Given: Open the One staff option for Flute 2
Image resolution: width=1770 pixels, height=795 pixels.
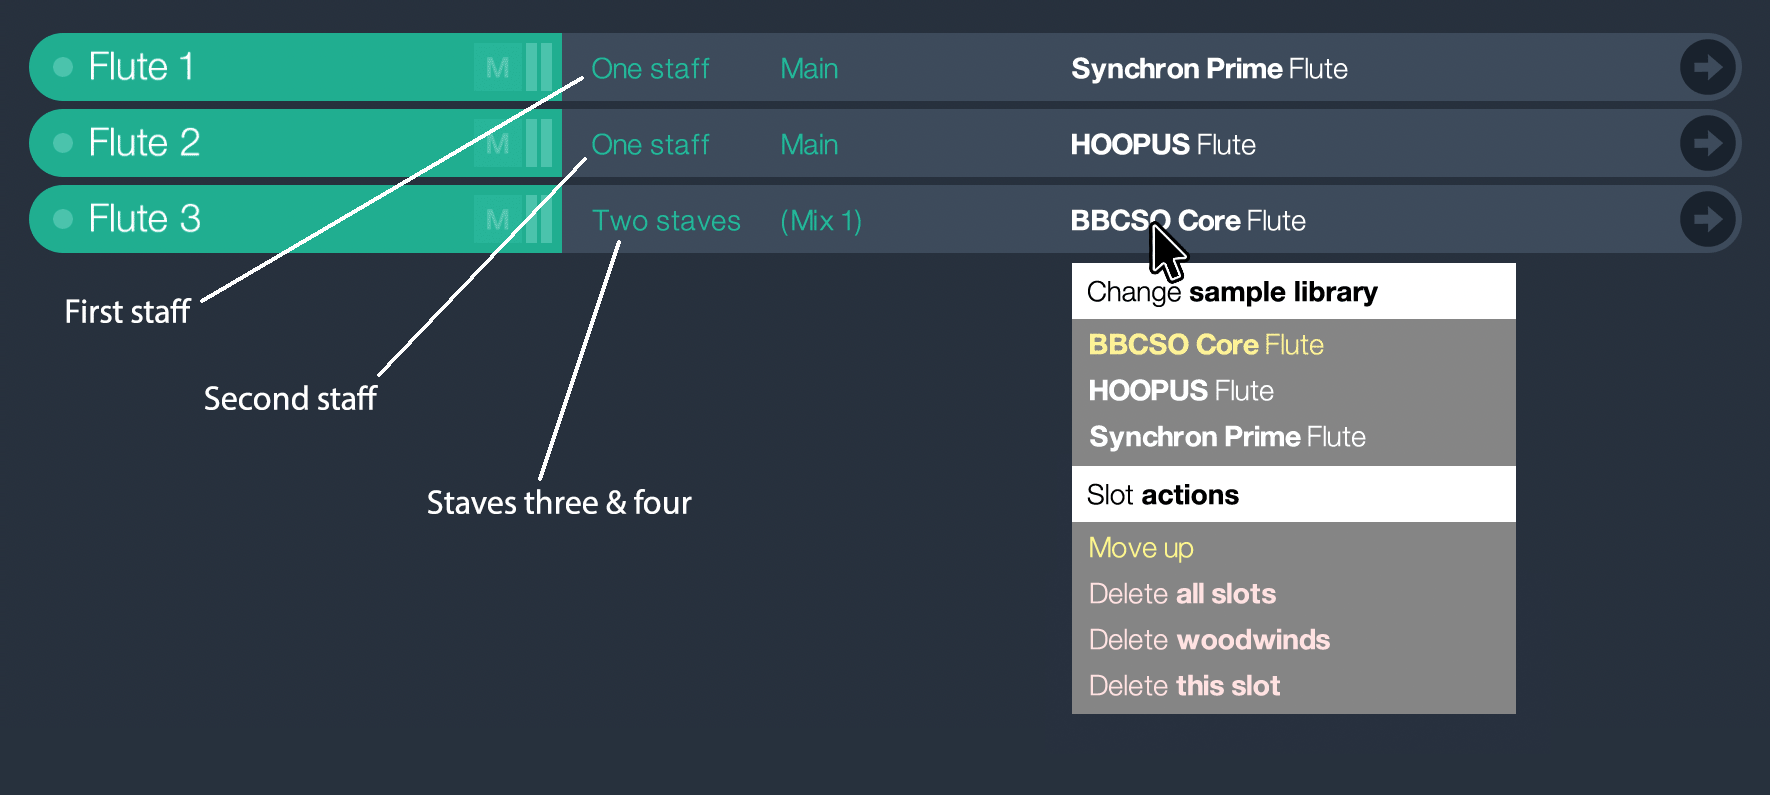Looking at the screenshot, I should (x=650, y=144).
